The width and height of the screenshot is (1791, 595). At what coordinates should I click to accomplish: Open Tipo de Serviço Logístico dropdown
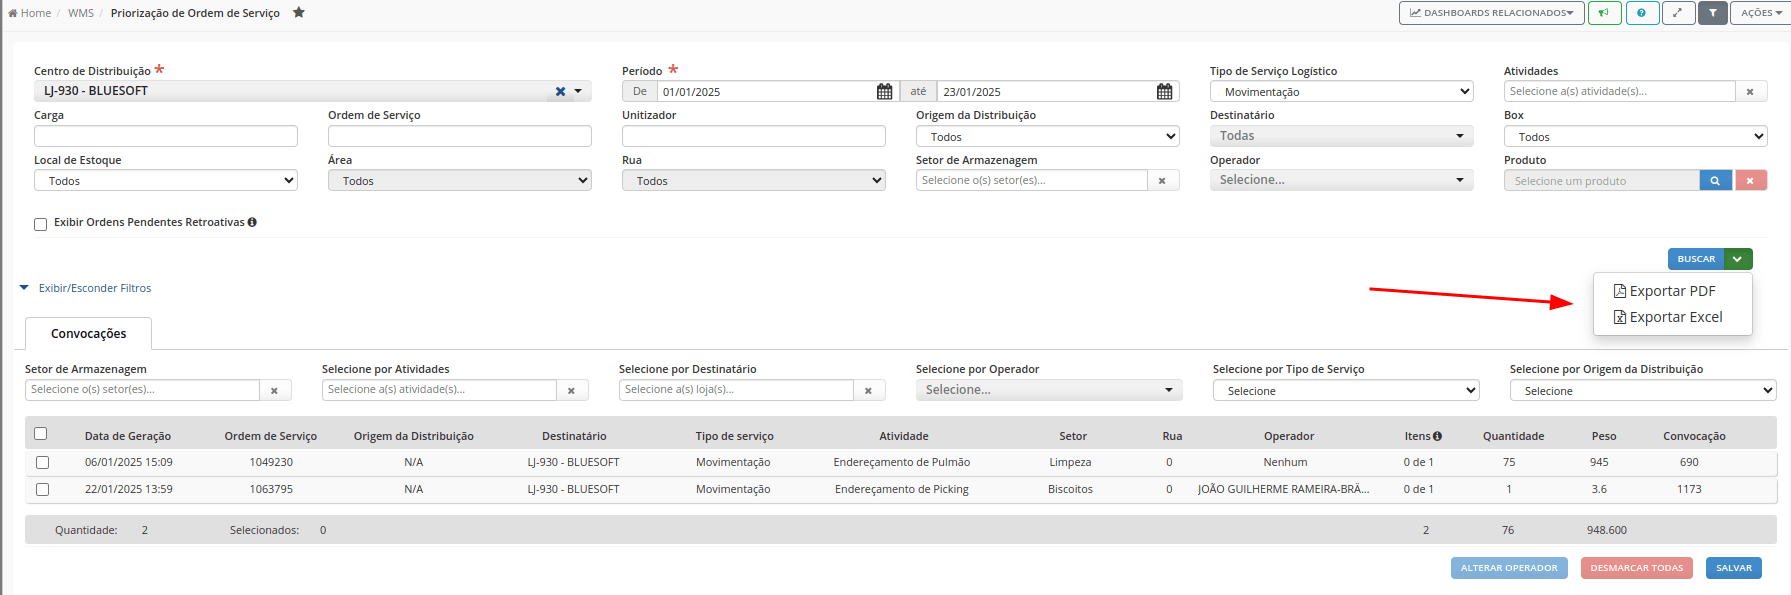(x=1341, y=91)
